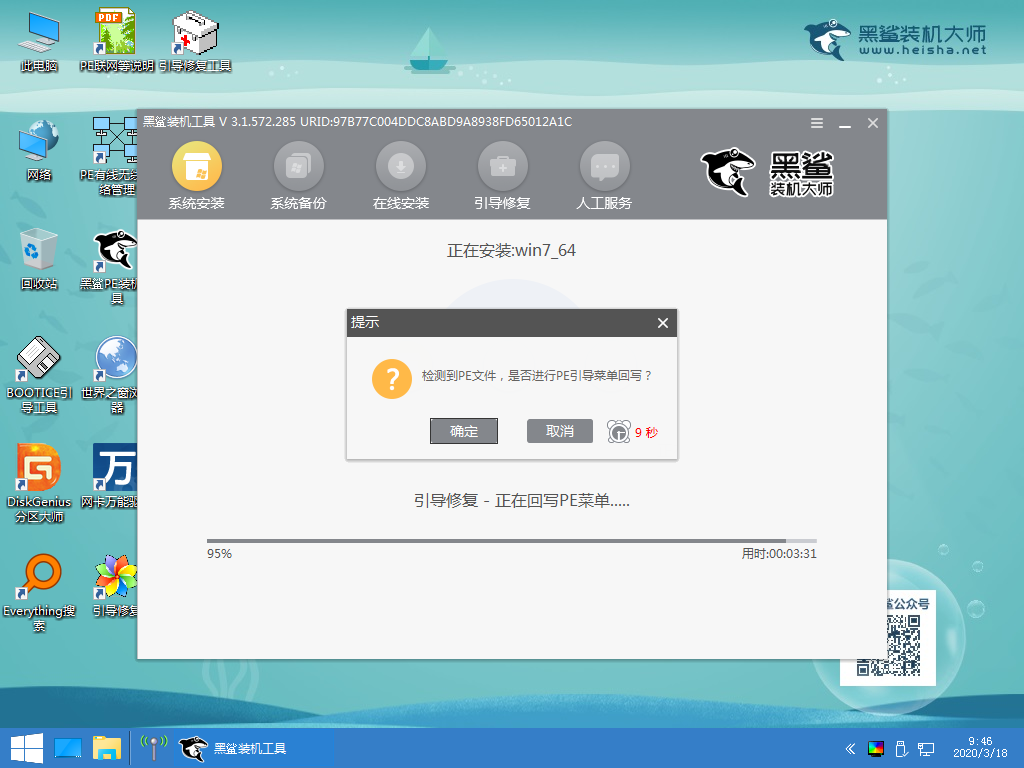Click the installation progress bar
The width and height of the screenshot is (1024, 768).
pyautogui.click(x=511, y=541)
